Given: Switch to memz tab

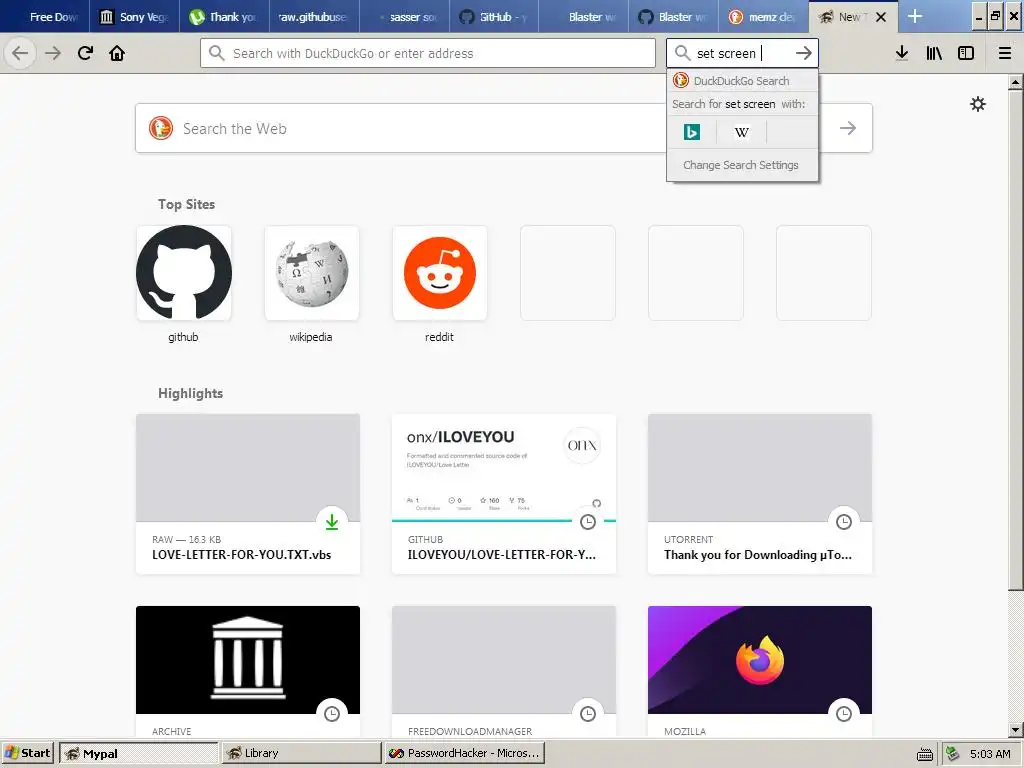Looking at the screenshot, I should [x=763, y=17].
